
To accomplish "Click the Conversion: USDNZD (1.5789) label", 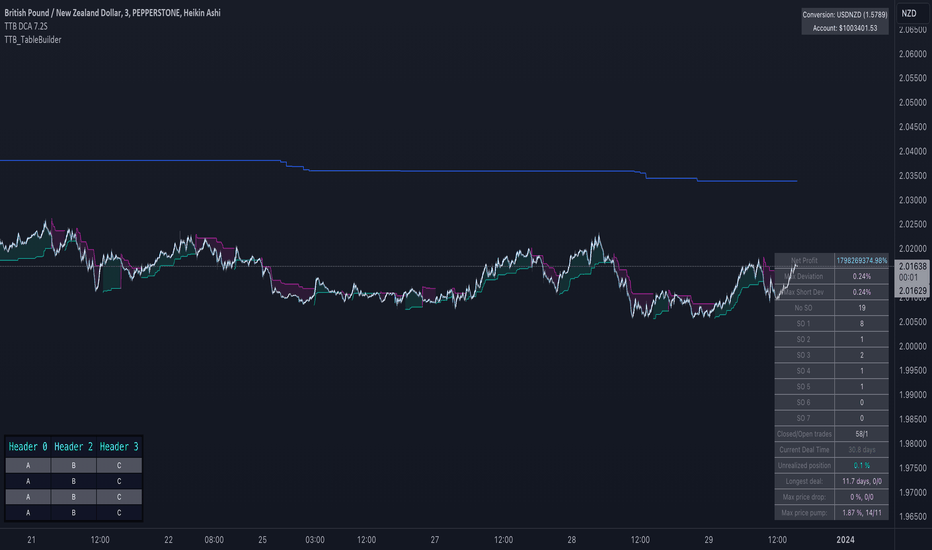I will (x=845, y=15).
